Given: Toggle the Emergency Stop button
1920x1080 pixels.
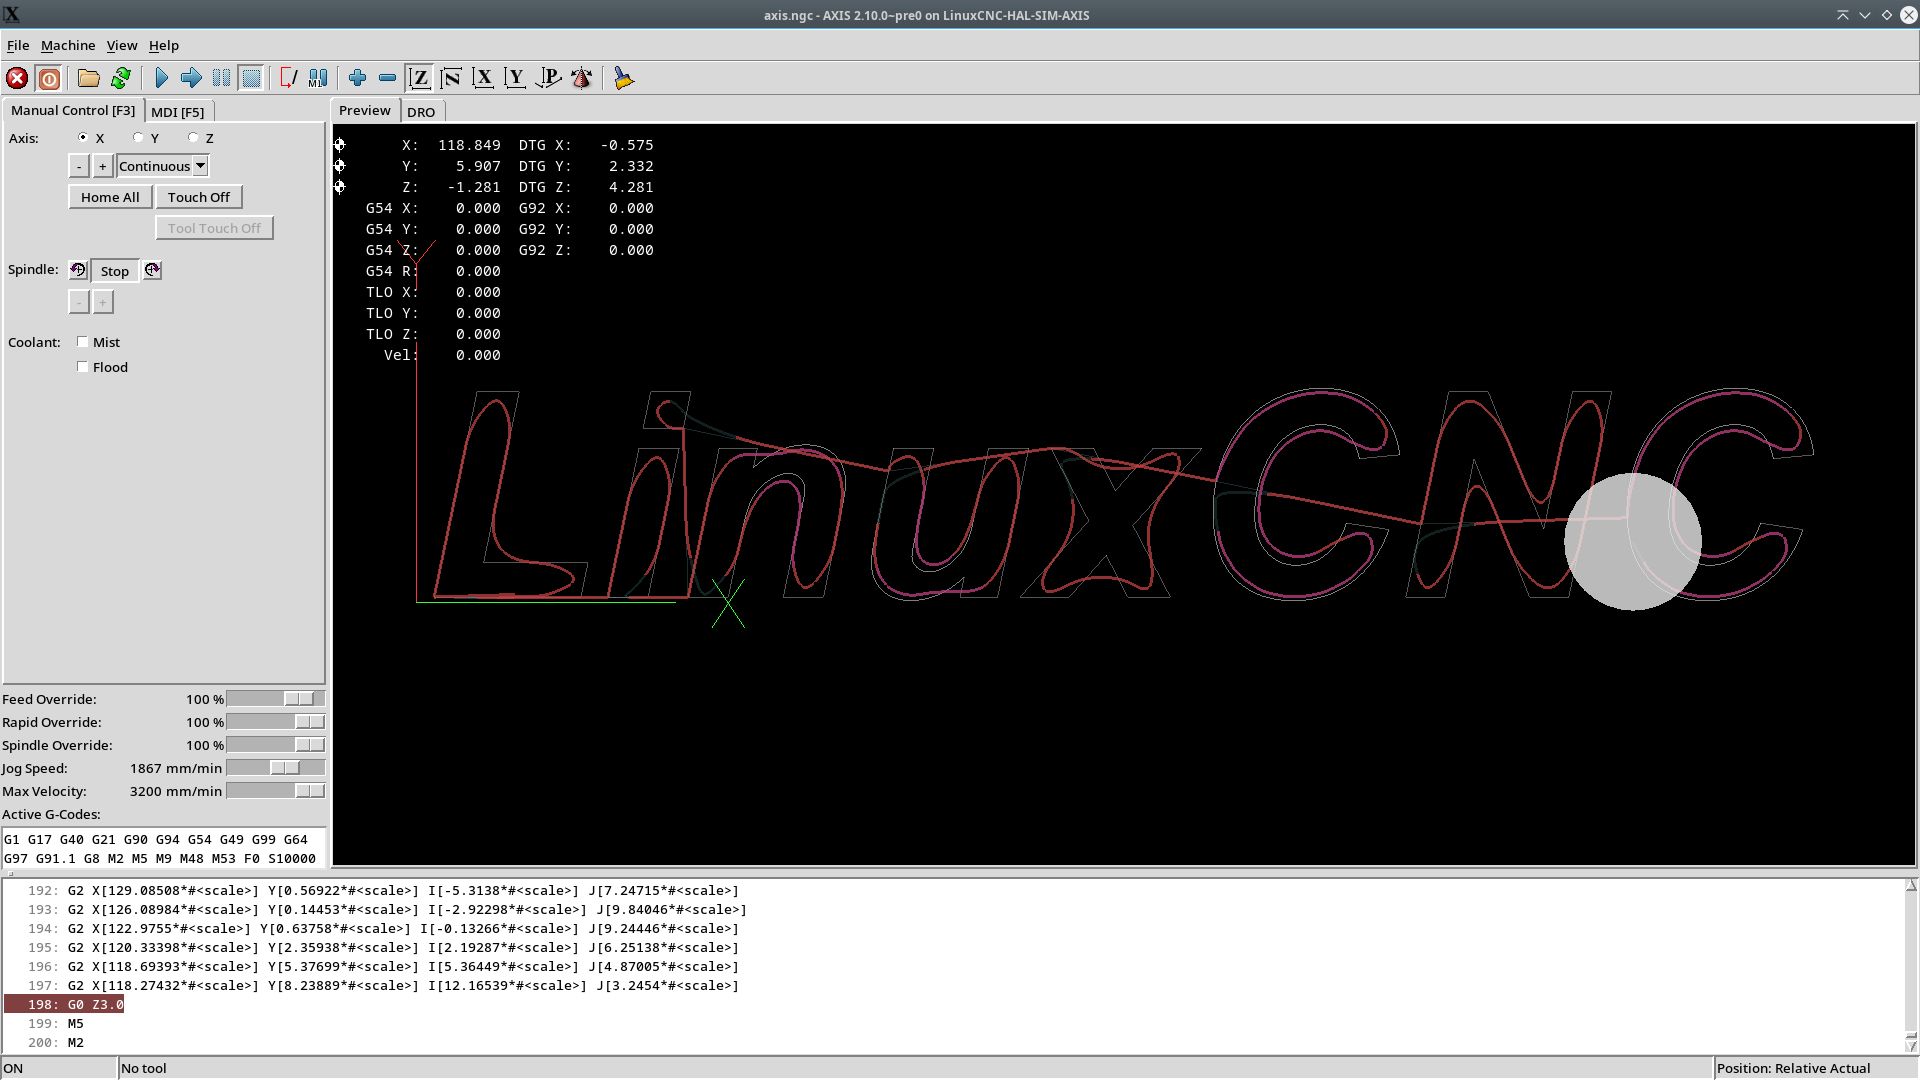Looking at the screenshot, I should point(17,78).
